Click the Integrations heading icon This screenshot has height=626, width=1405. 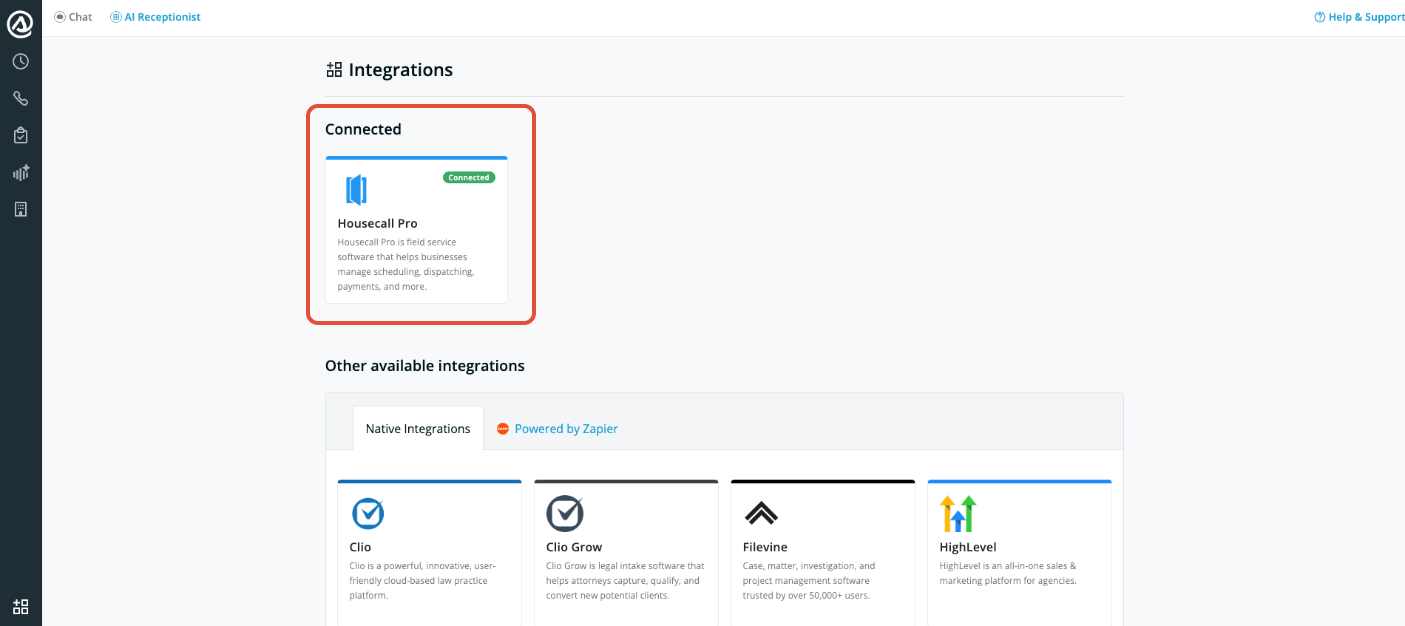tap(335, 69)
